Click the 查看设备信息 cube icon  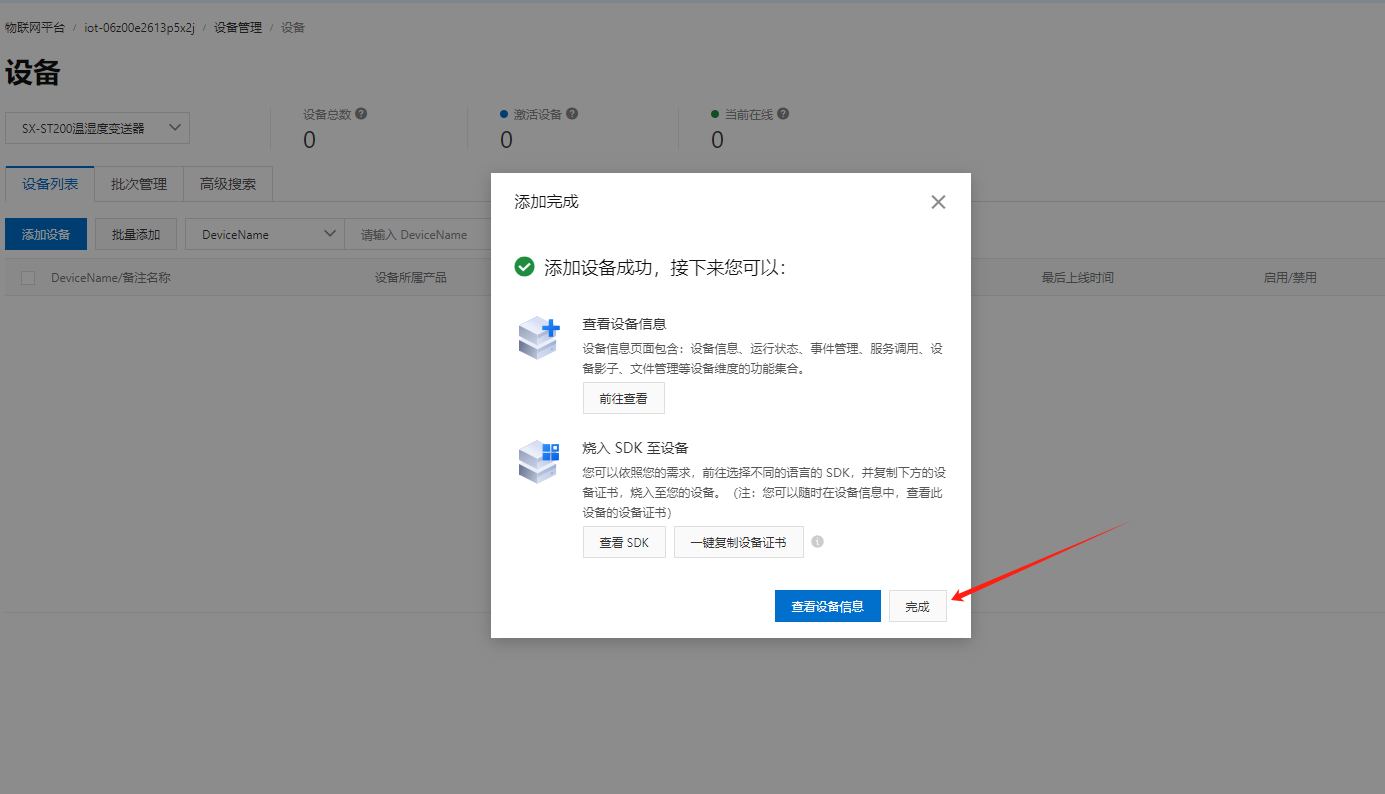539,338
